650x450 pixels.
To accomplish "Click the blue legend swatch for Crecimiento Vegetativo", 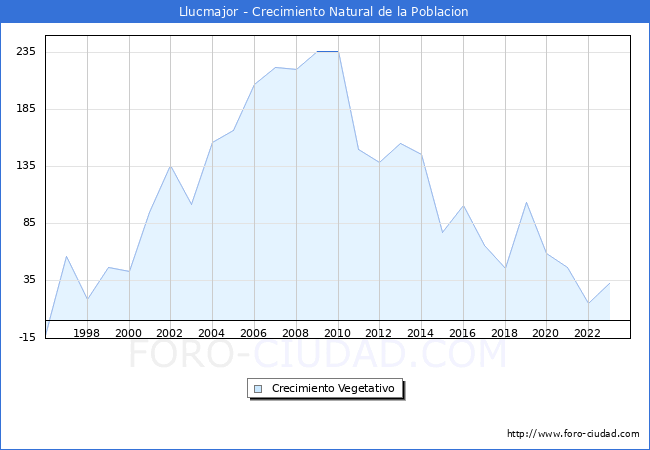I will click(258, 388).
